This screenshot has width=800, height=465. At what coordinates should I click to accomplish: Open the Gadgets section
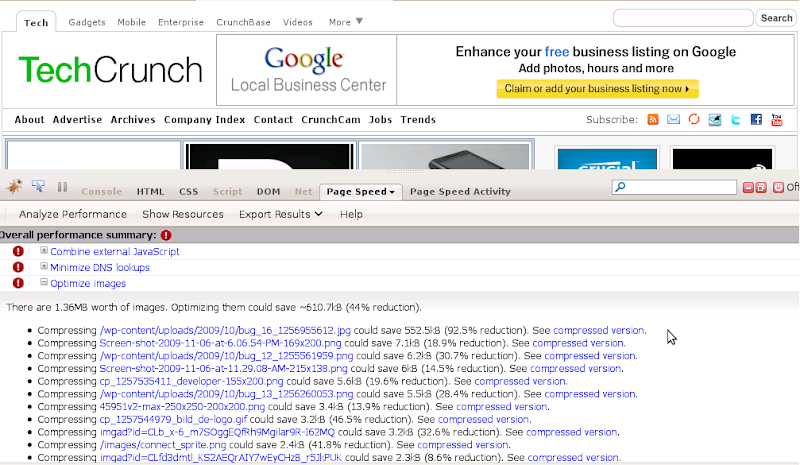(x=87, y=22)
